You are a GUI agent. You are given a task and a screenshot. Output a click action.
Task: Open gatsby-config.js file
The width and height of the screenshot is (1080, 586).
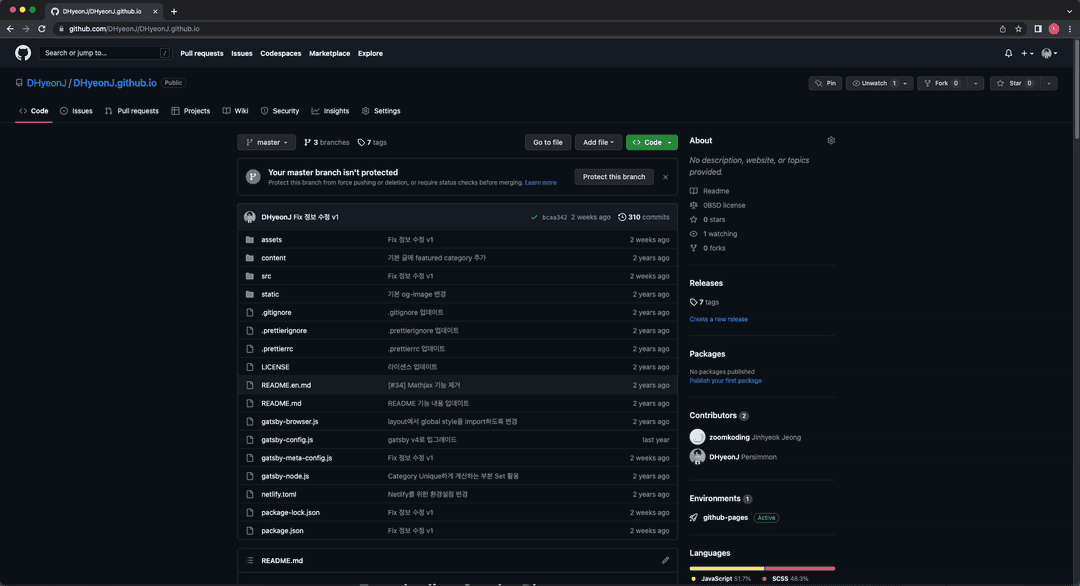287,439
